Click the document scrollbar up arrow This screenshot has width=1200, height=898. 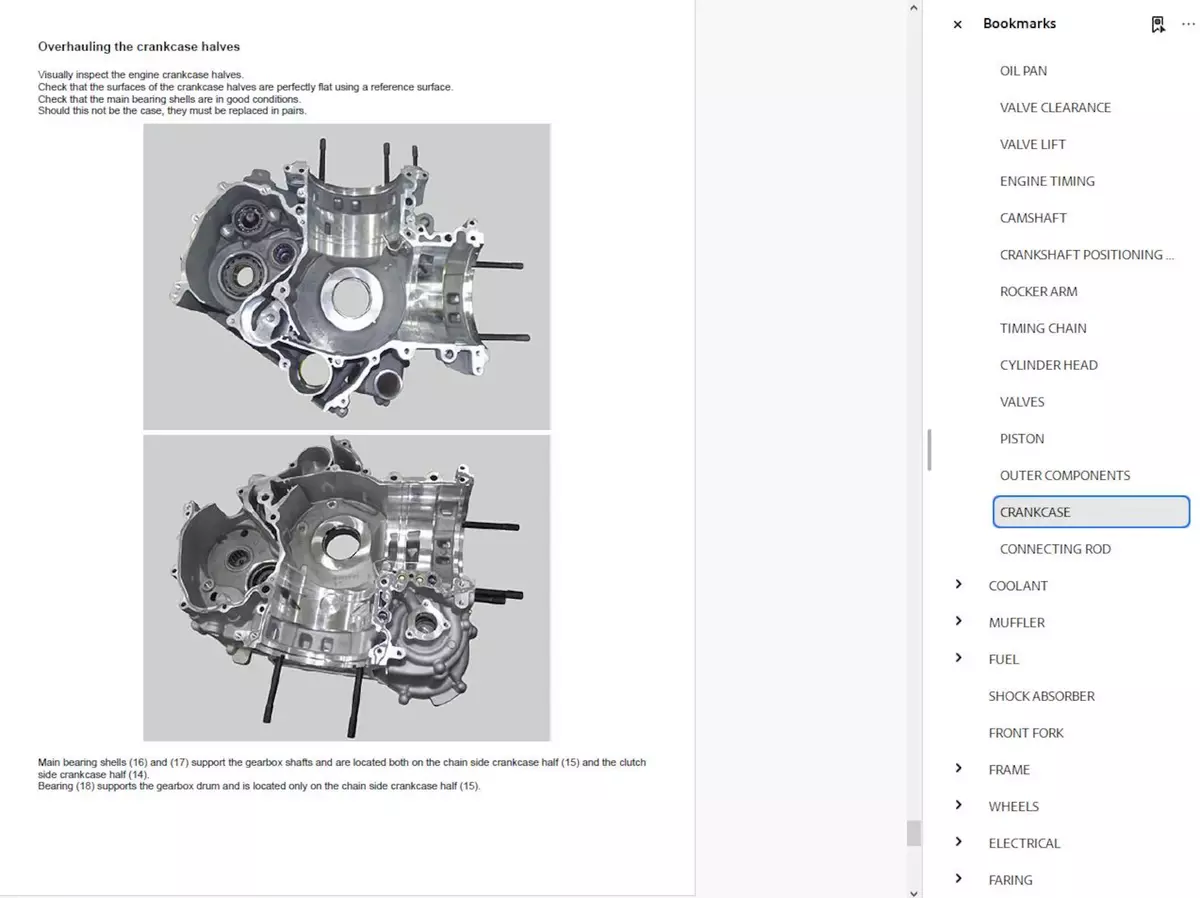(x=913, y=8)
